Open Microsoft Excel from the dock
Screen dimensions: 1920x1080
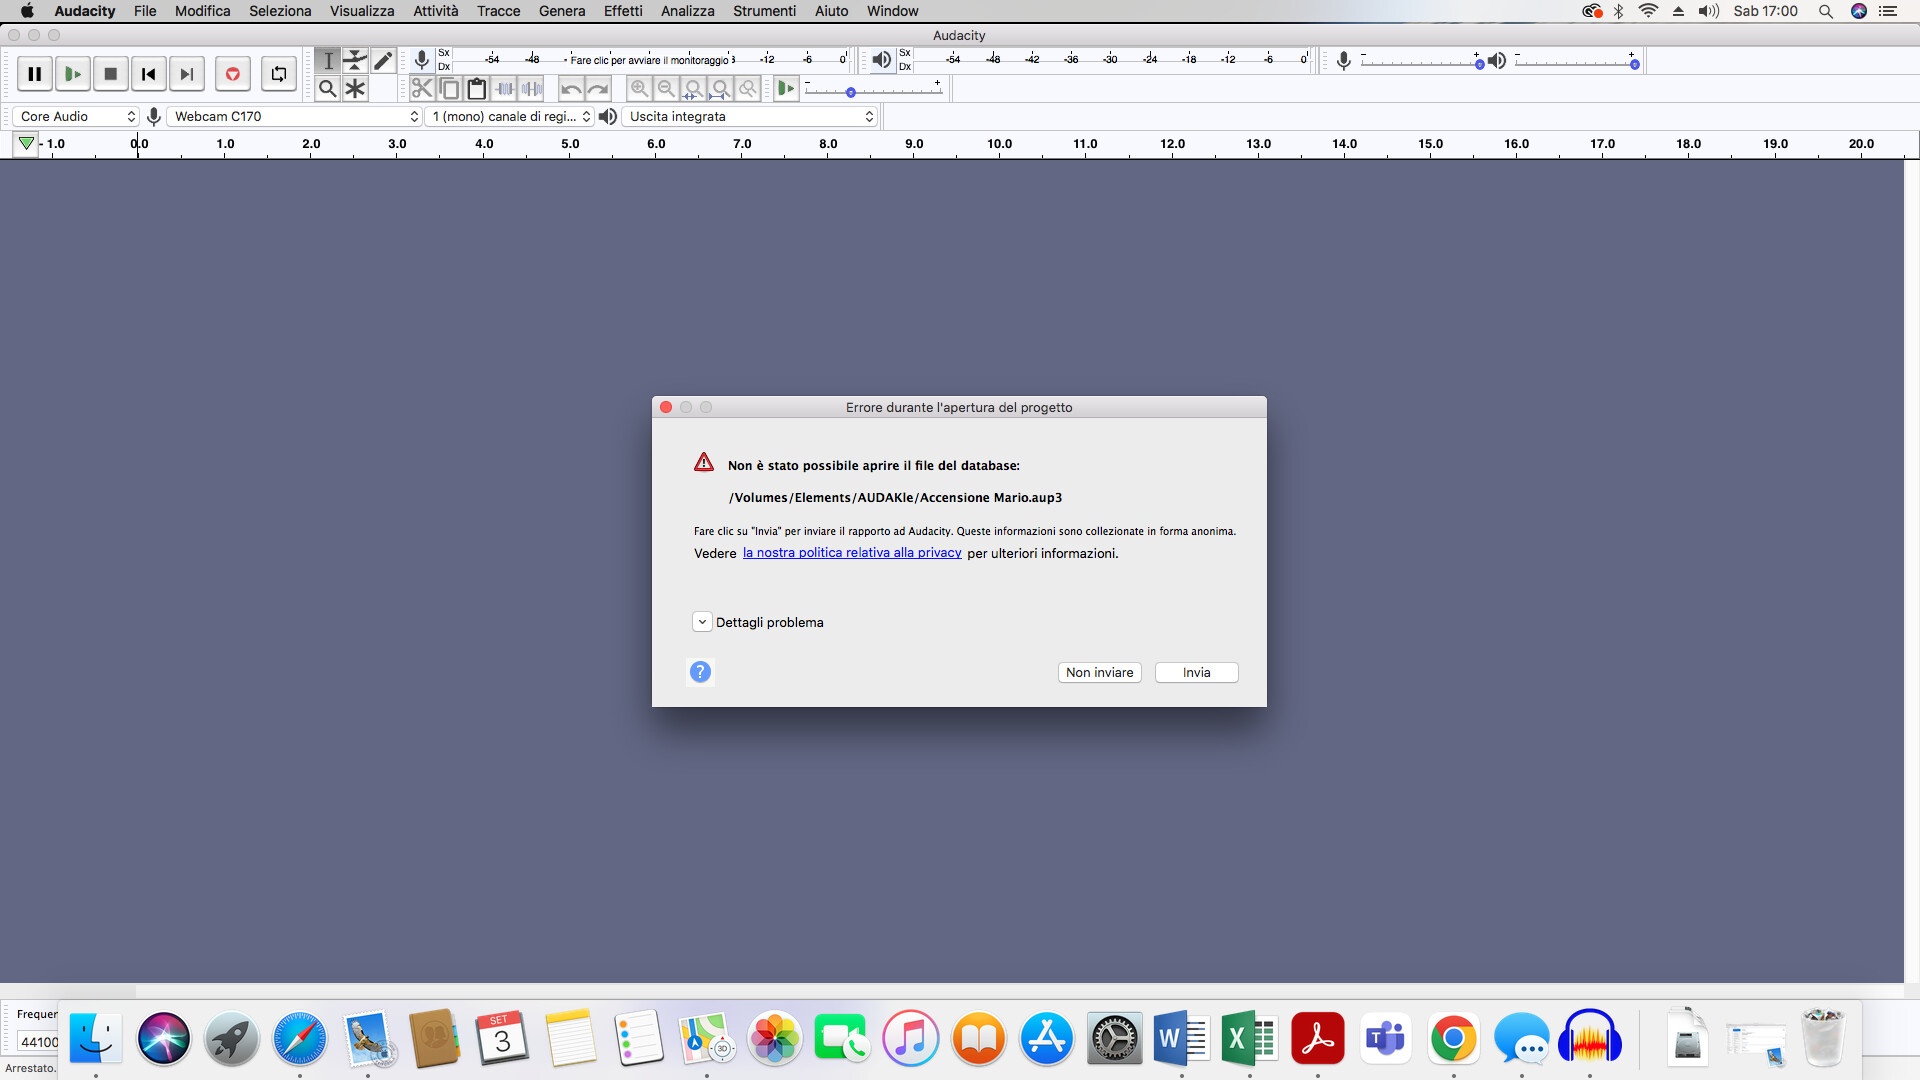point(1249,1038)
